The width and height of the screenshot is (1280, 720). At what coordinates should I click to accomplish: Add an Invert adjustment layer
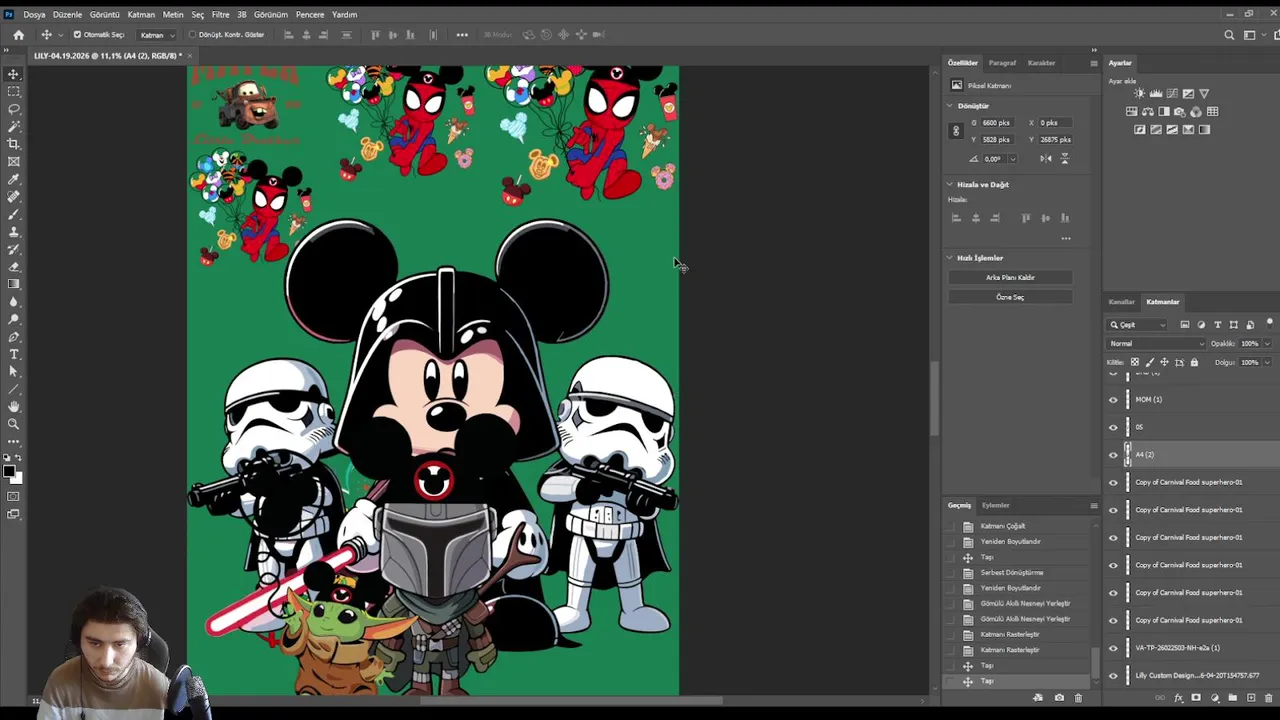tap(1139, 129)
